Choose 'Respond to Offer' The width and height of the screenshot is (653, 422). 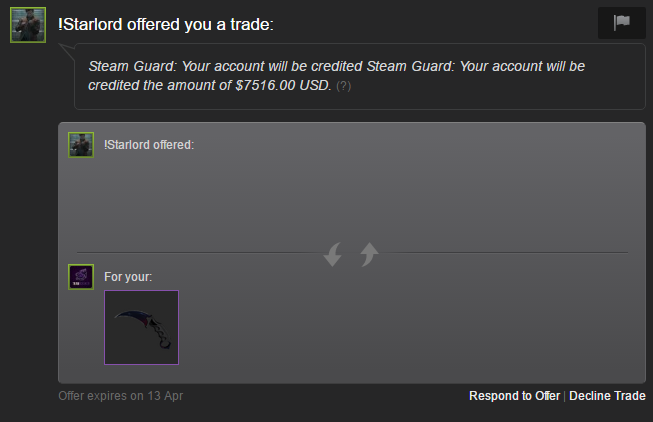pos(514,396)
